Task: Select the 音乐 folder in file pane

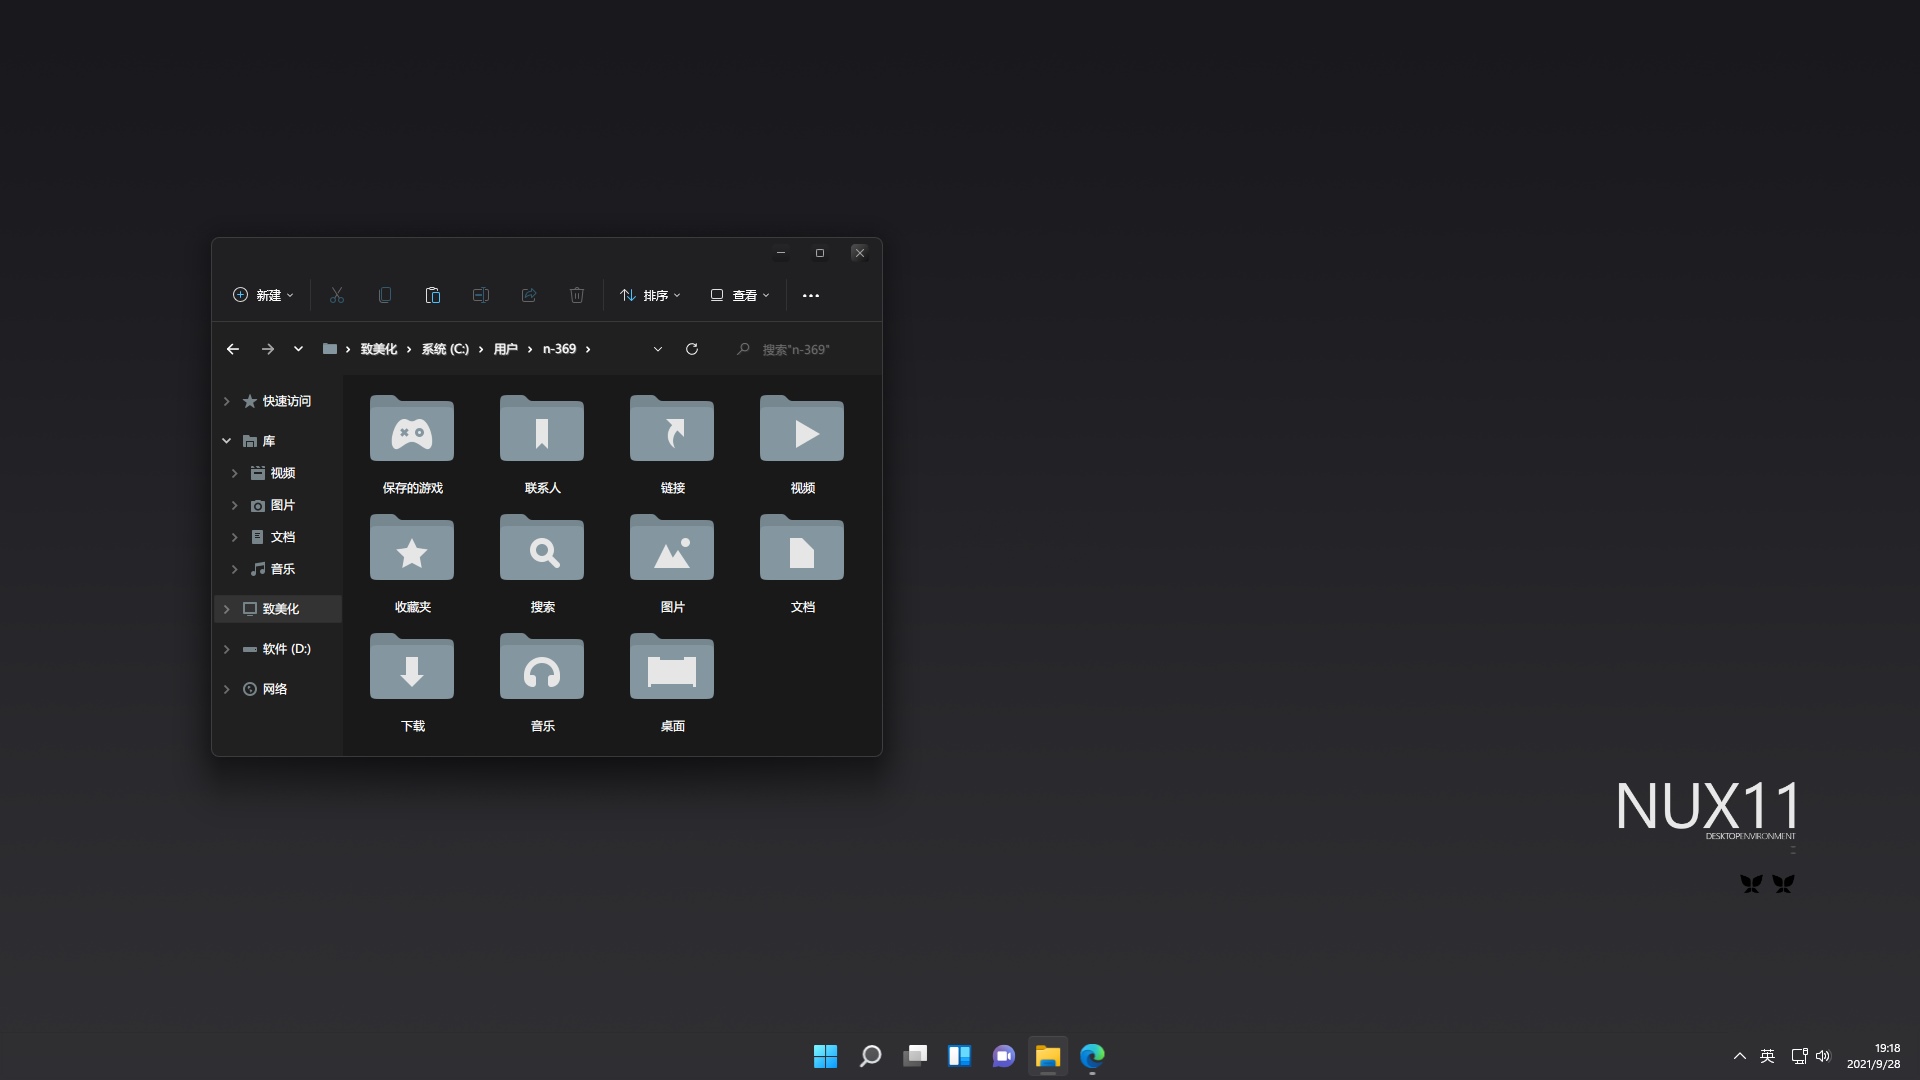Action: (x=542, y=682)
